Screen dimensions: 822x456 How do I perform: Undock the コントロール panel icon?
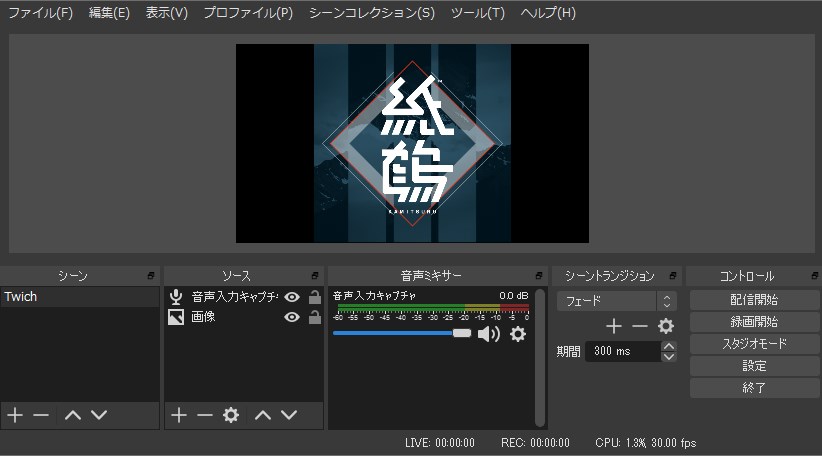[x=814, y=275]
